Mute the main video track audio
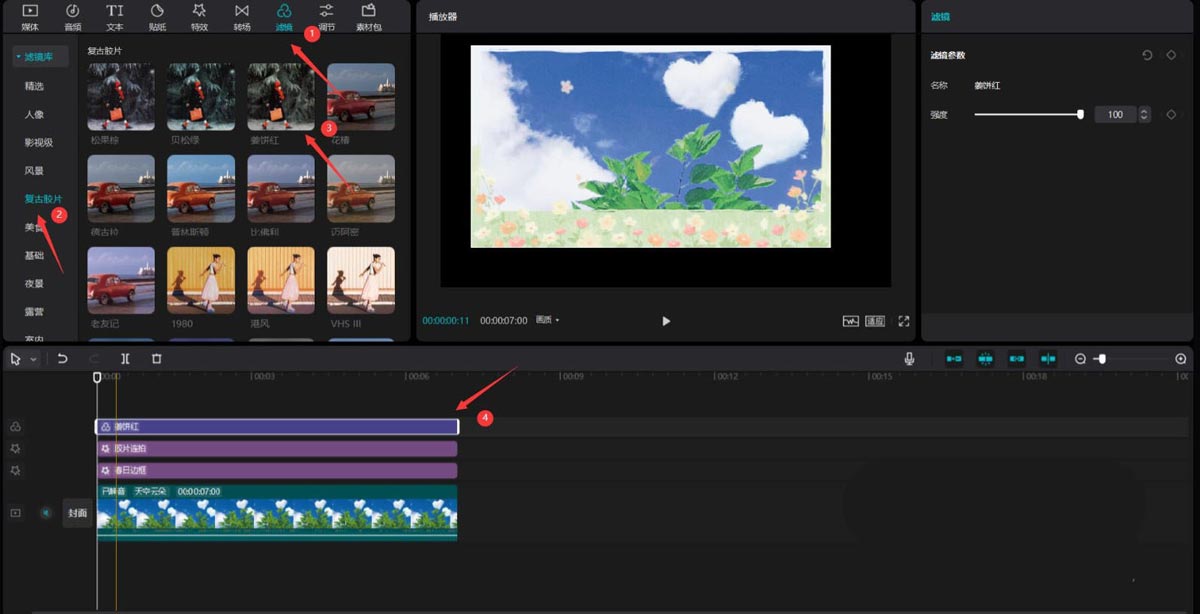1200x614 pixels. click(45, 513)
